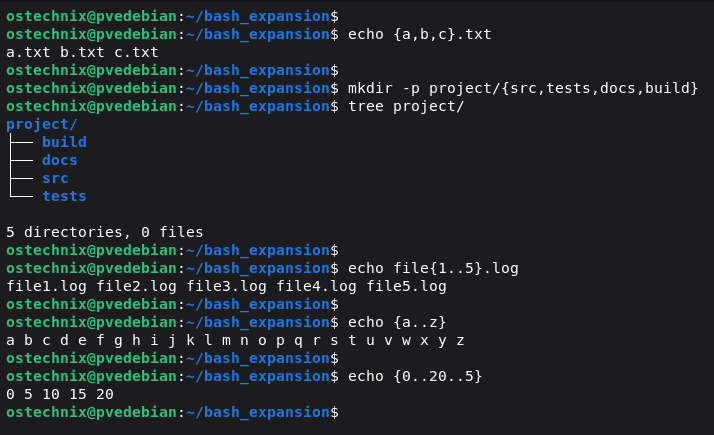
Task: Click the "5 directories, 0 files" summary
Action: coord(104,232)
